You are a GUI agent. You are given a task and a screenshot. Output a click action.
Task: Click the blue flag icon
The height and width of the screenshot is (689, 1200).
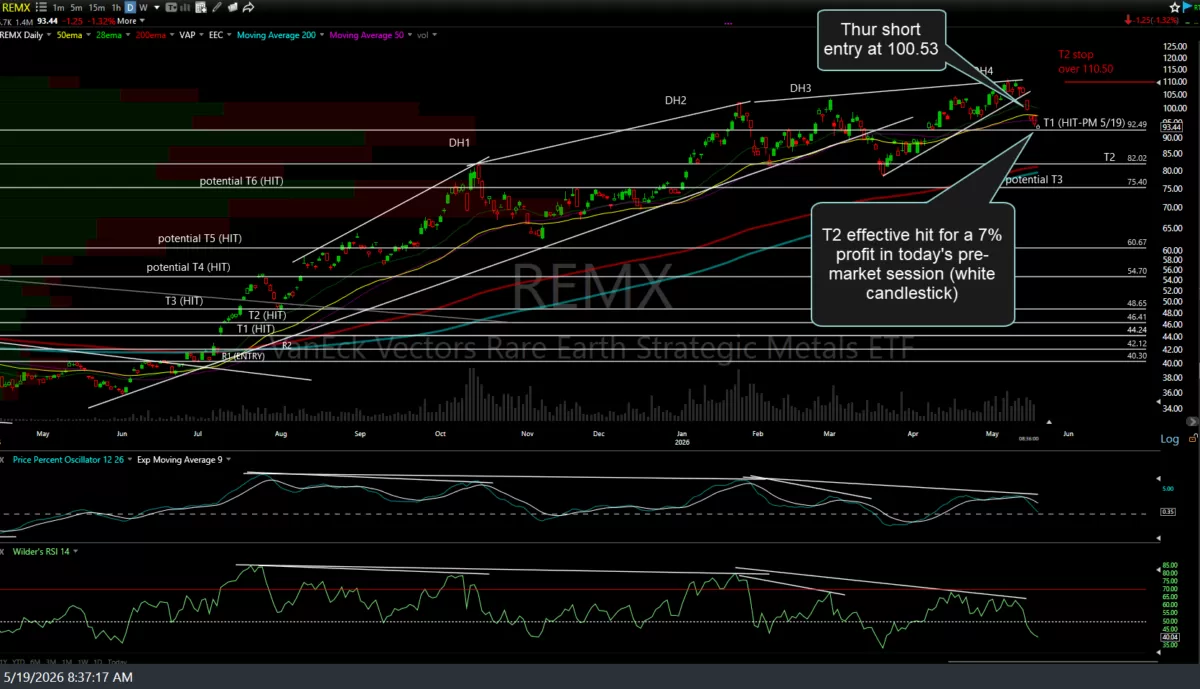[1187, 7]
